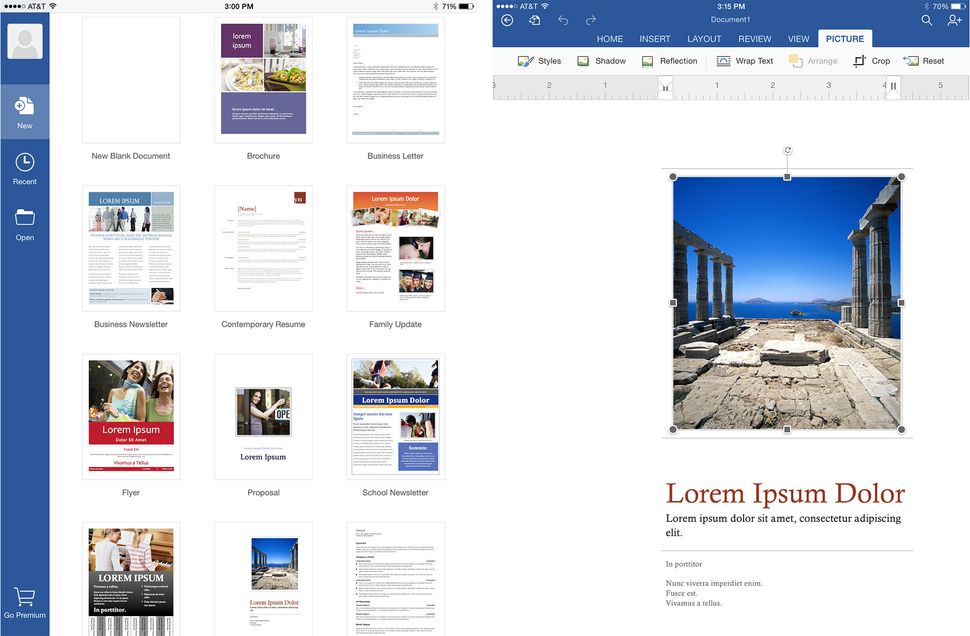Switch to the Recent files view
970x636 pixels.
tap(24, 163)
